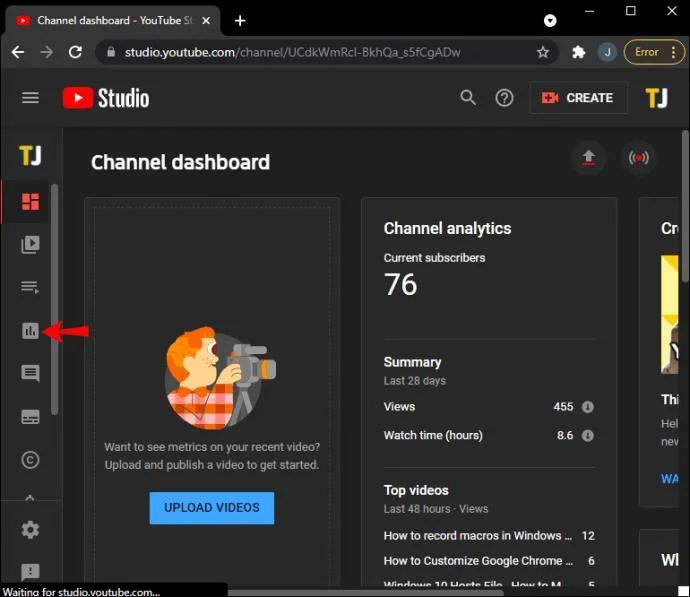
Task: Open the search magnifier icon
Action: 468,98
